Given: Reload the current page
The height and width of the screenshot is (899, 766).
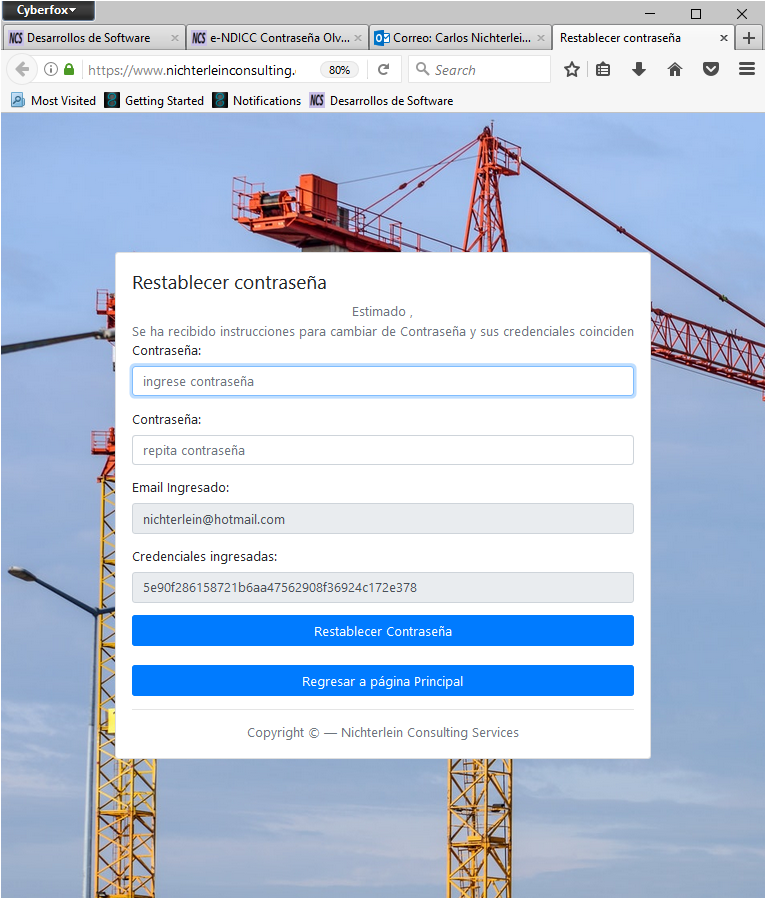Looking at the screenshot, I should click(x=383, y=70).
